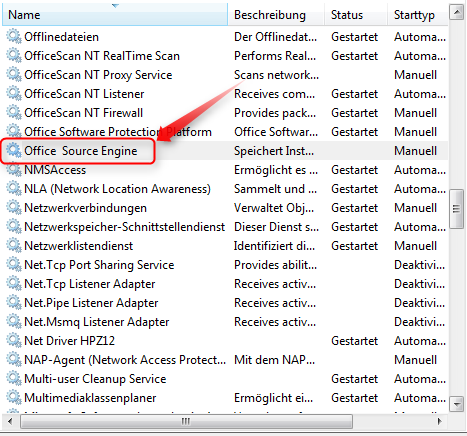Screen dimensions: 467x436
Task: Click gear icon of OfficeScan NT RealTime Scan
Action: click(x=14, y=55)
